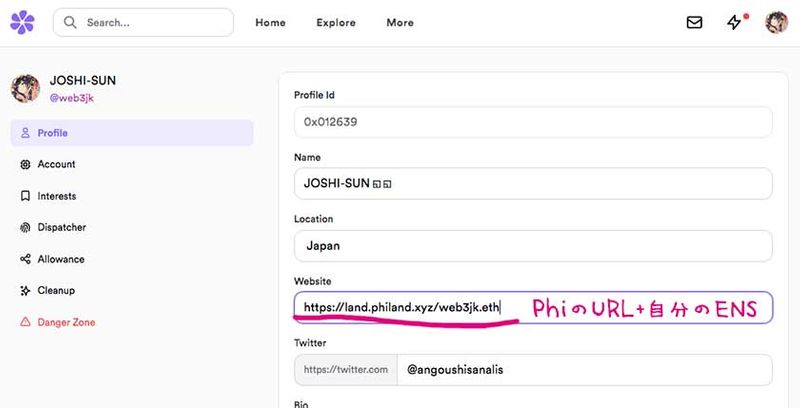Click the Allowance share icon
The image size is (800, 408).
(25, 259)
